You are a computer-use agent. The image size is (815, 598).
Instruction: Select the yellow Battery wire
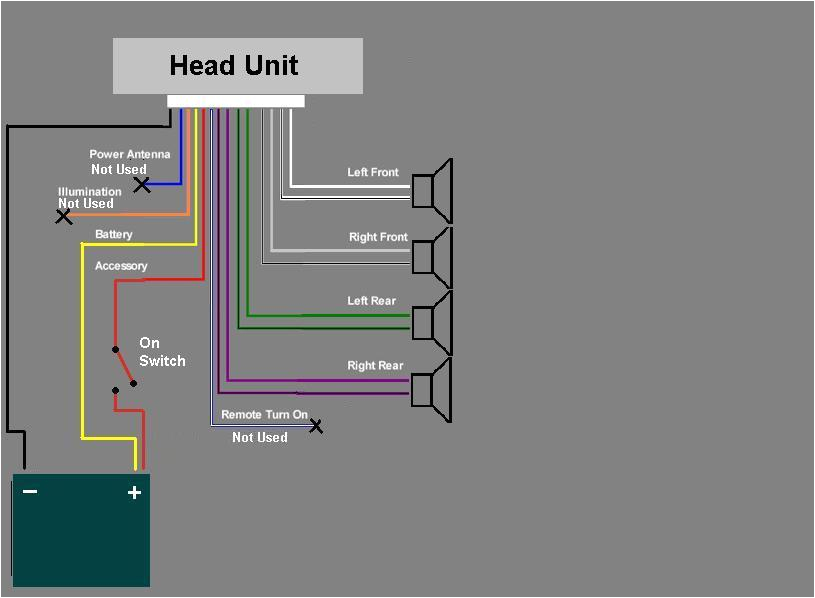point(83,350)
